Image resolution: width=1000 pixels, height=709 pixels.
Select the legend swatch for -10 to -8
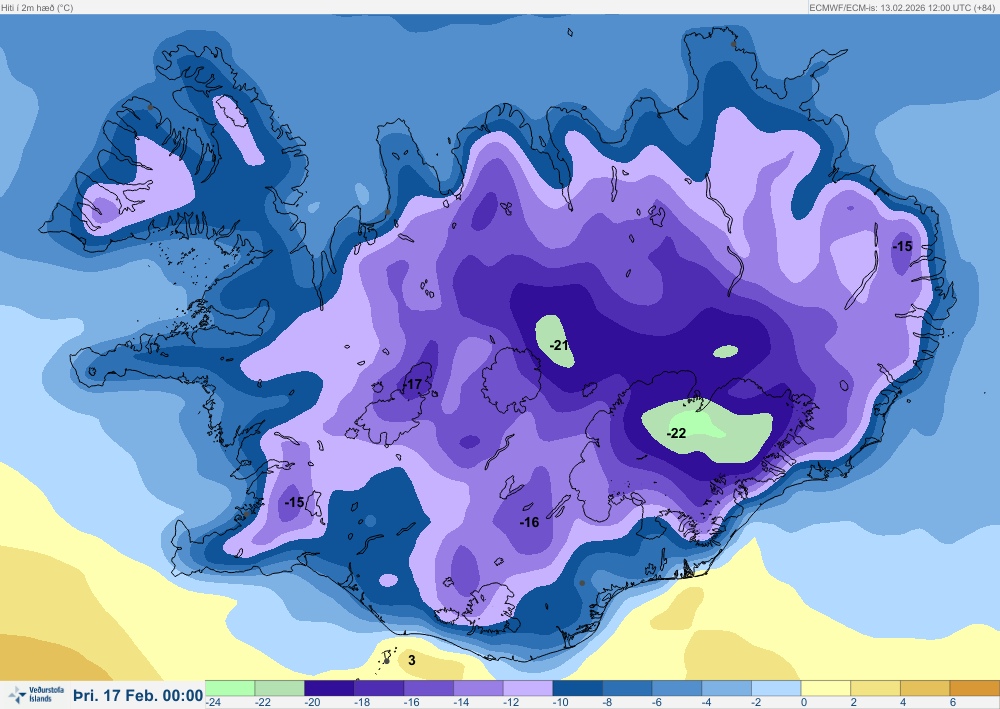pyautogui.click(x=577, y=688)
